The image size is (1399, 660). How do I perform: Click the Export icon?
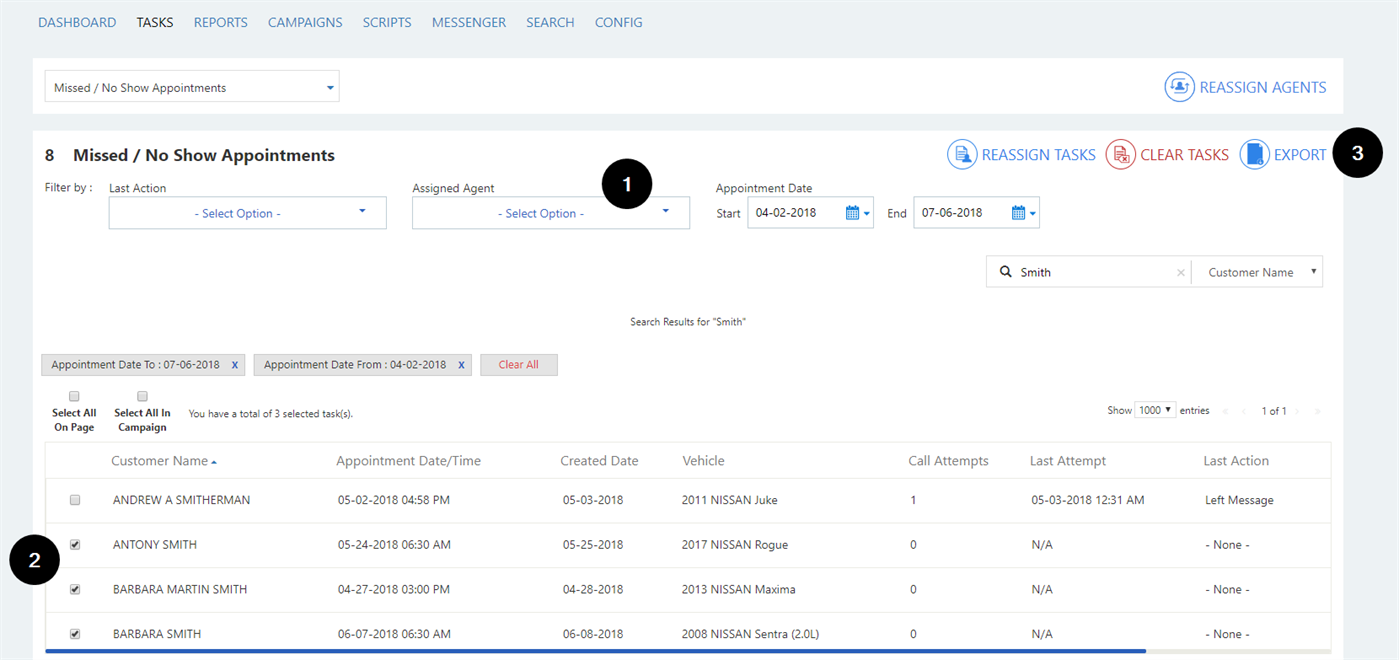click(1254, 154)
